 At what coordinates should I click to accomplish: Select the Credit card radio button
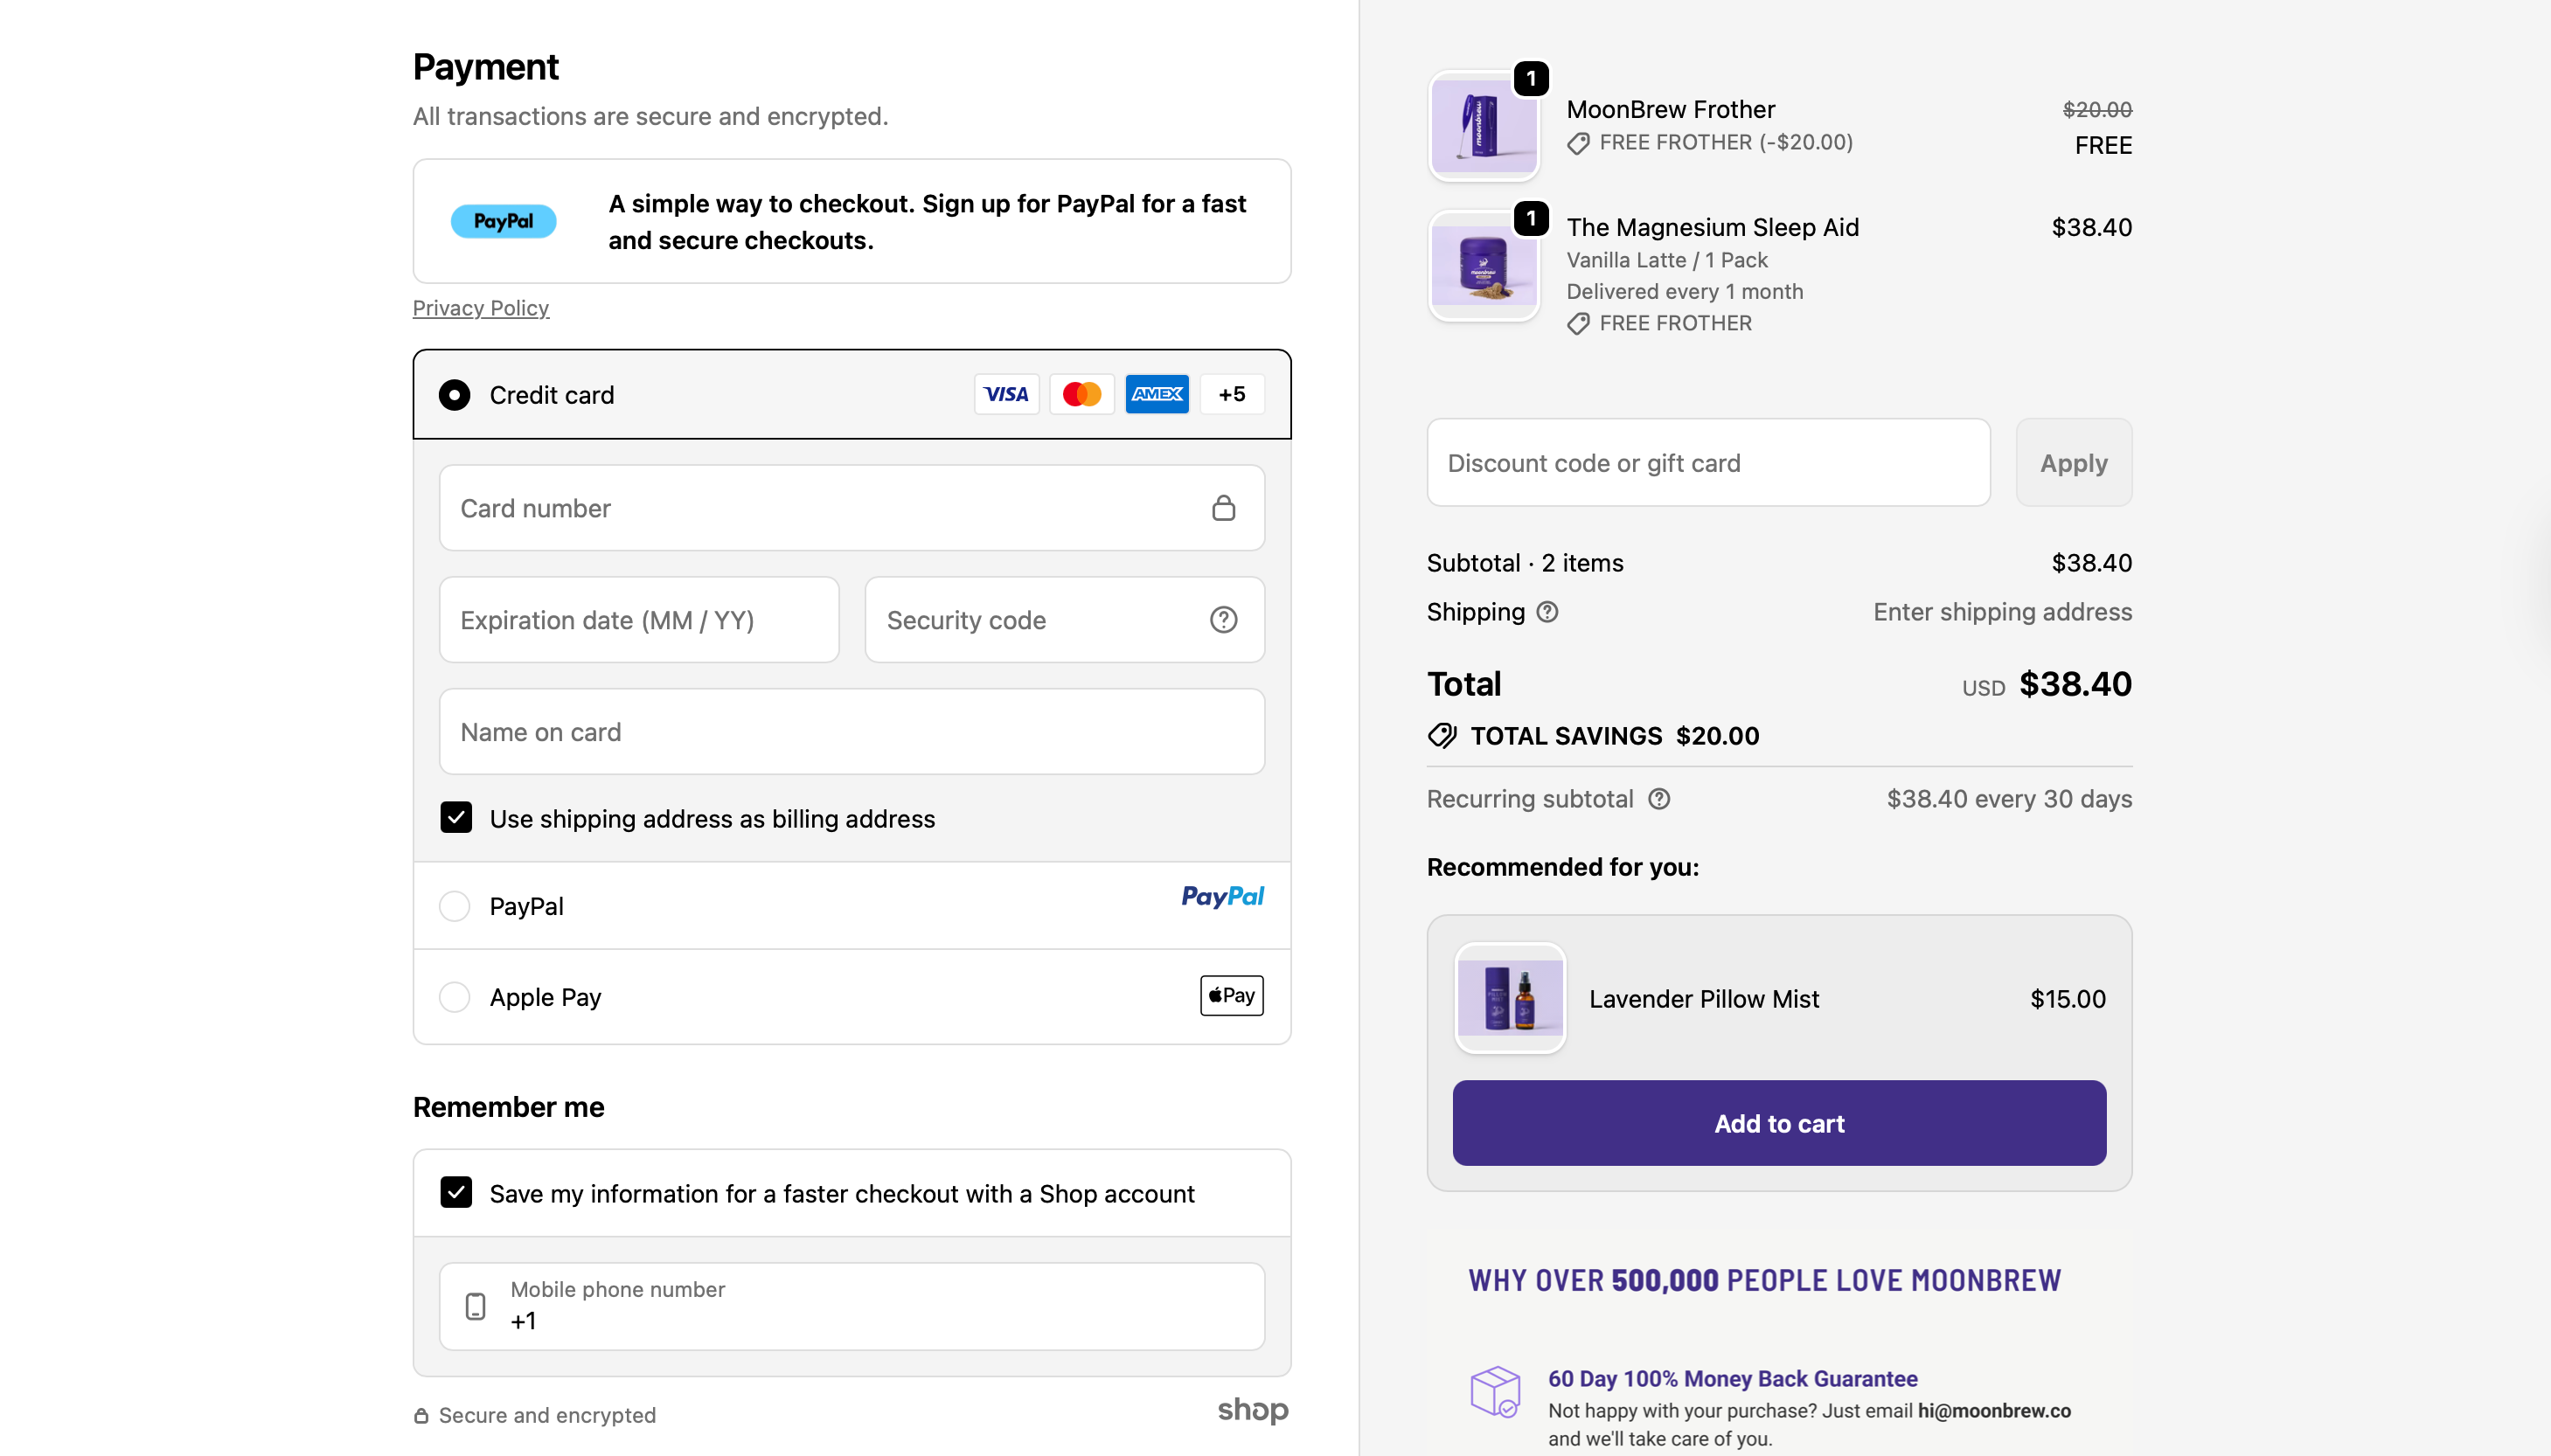pyautogui.click(x=455, y=395)
